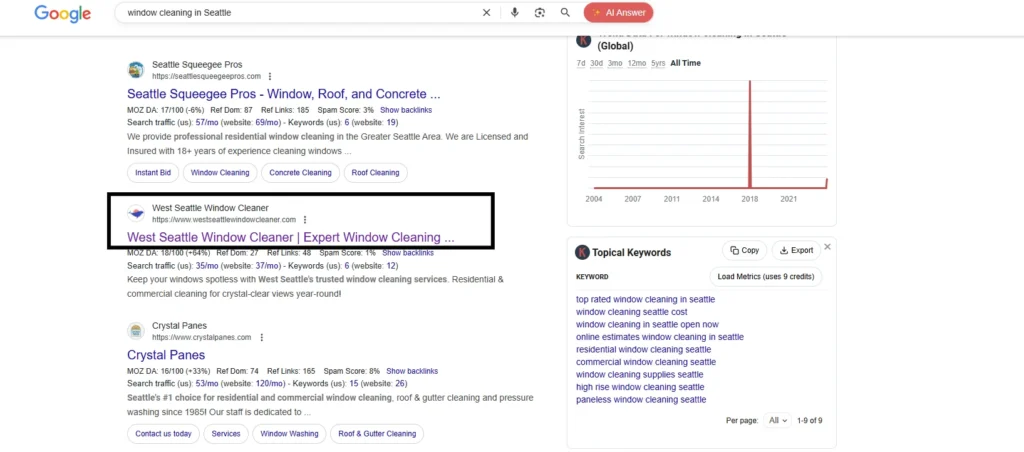Click the Instant Bid sitelink chip
This screenshot has width=1024, height=452.
[153, 173]
